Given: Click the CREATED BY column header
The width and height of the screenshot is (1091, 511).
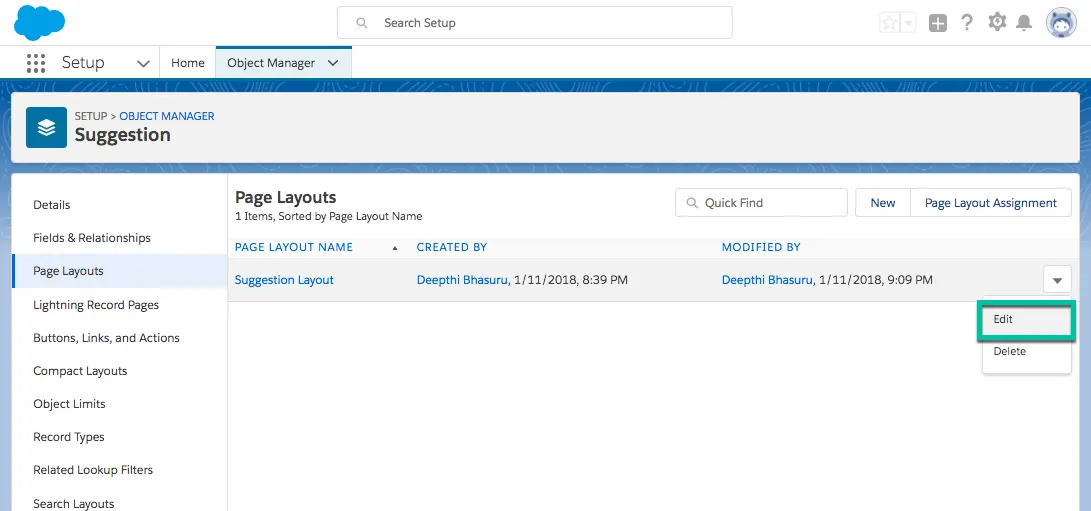Looking at the screenshot, I should (x=452, y=247).
